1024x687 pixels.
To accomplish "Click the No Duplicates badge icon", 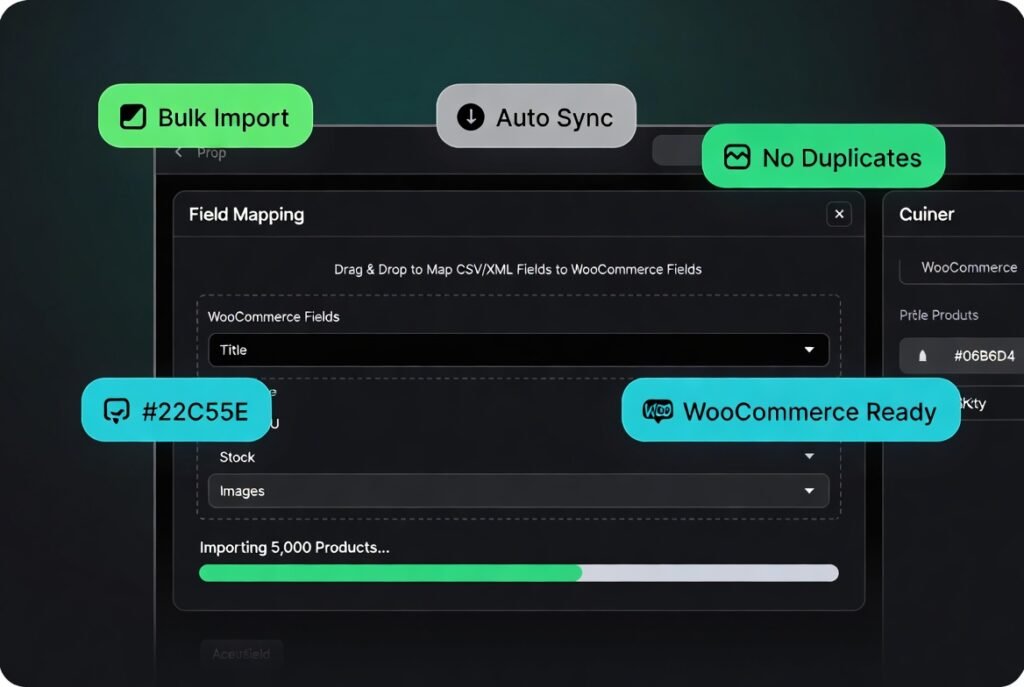I will click(737, 157).
